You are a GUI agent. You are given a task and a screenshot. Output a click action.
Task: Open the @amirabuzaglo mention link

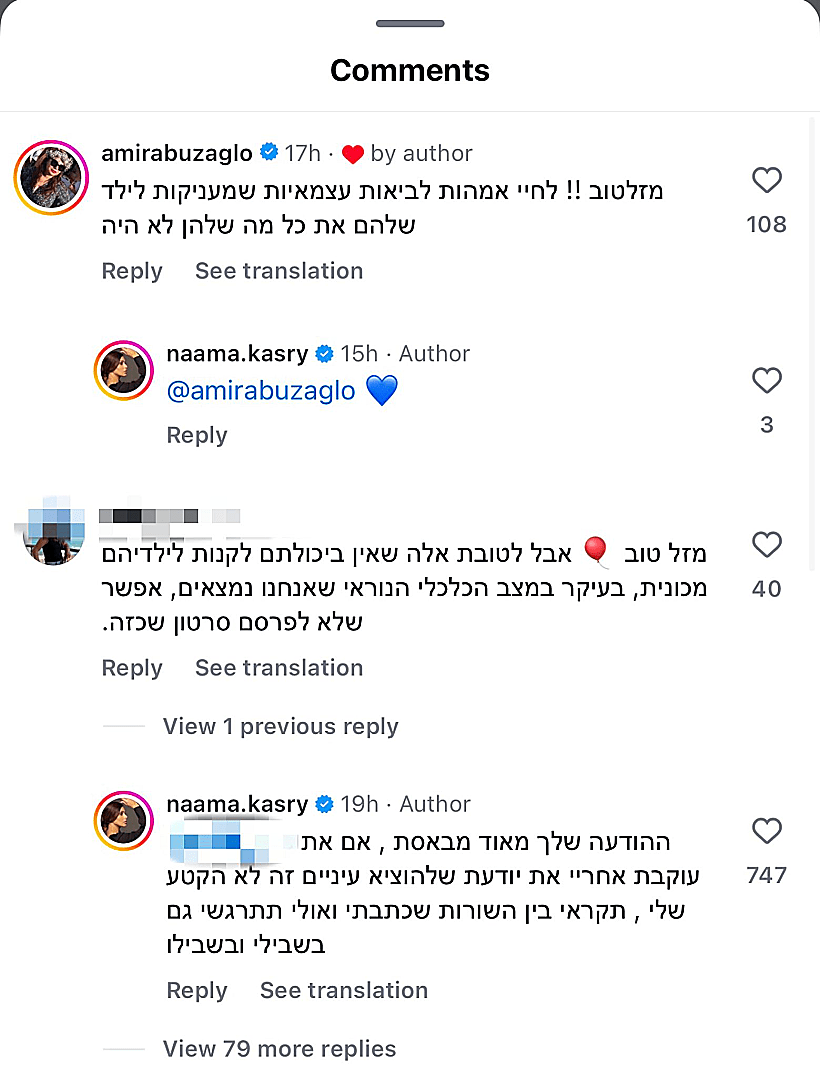coord(263,390)
